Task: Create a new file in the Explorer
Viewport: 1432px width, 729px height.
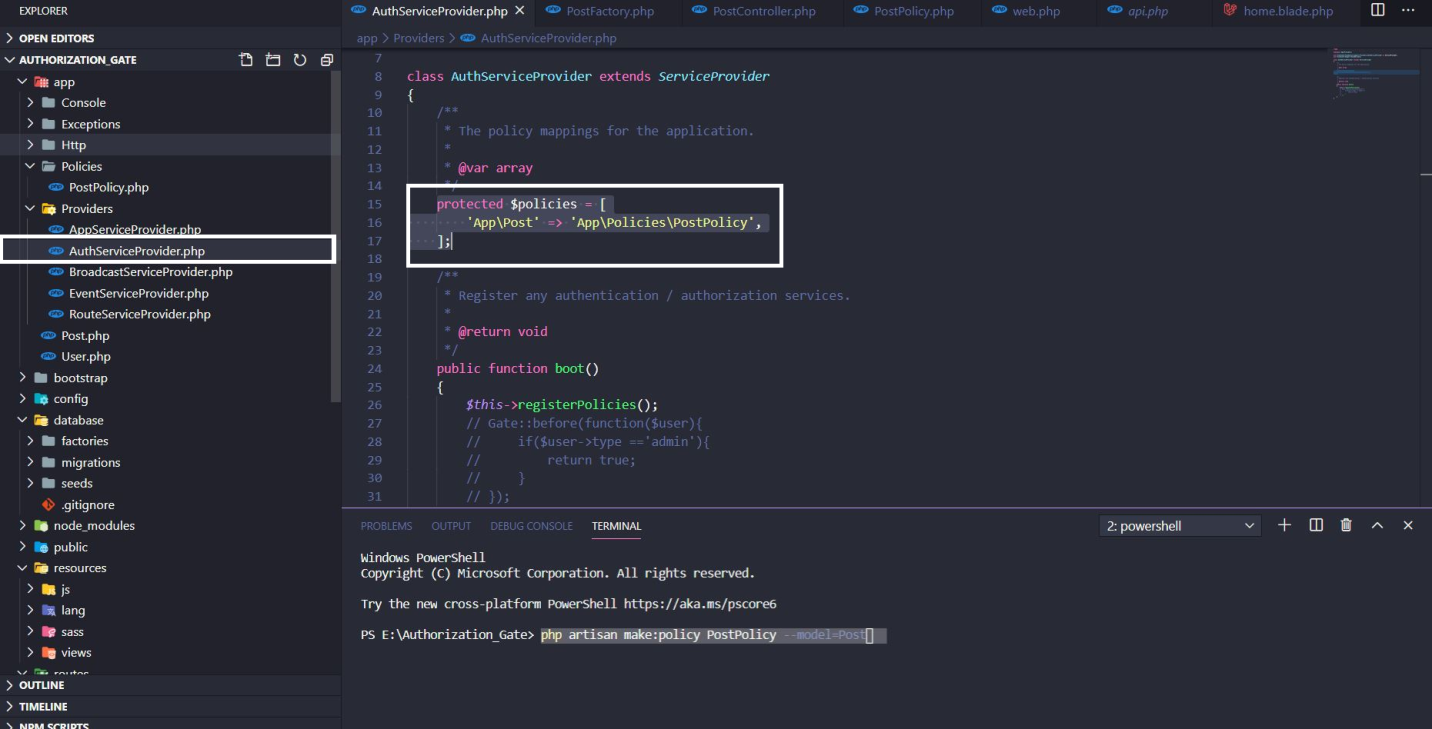Action: (x=245, y=59)
